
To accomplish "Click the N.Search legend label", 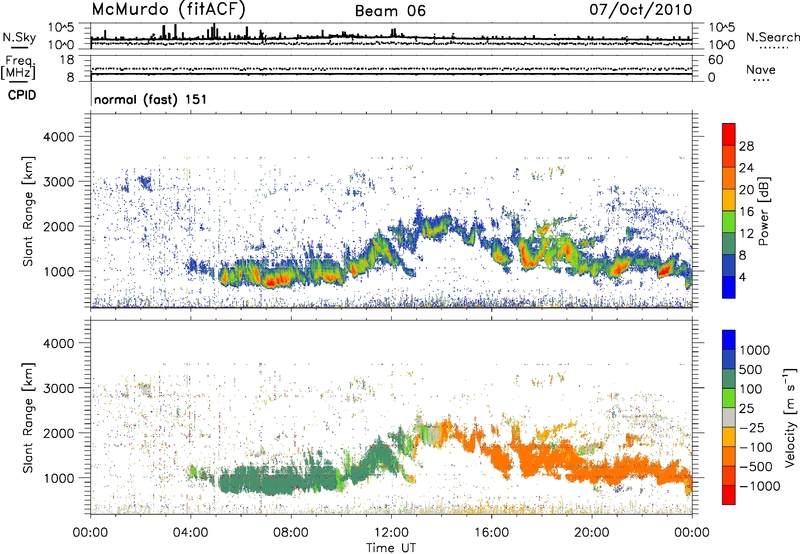I will (772, 37).
